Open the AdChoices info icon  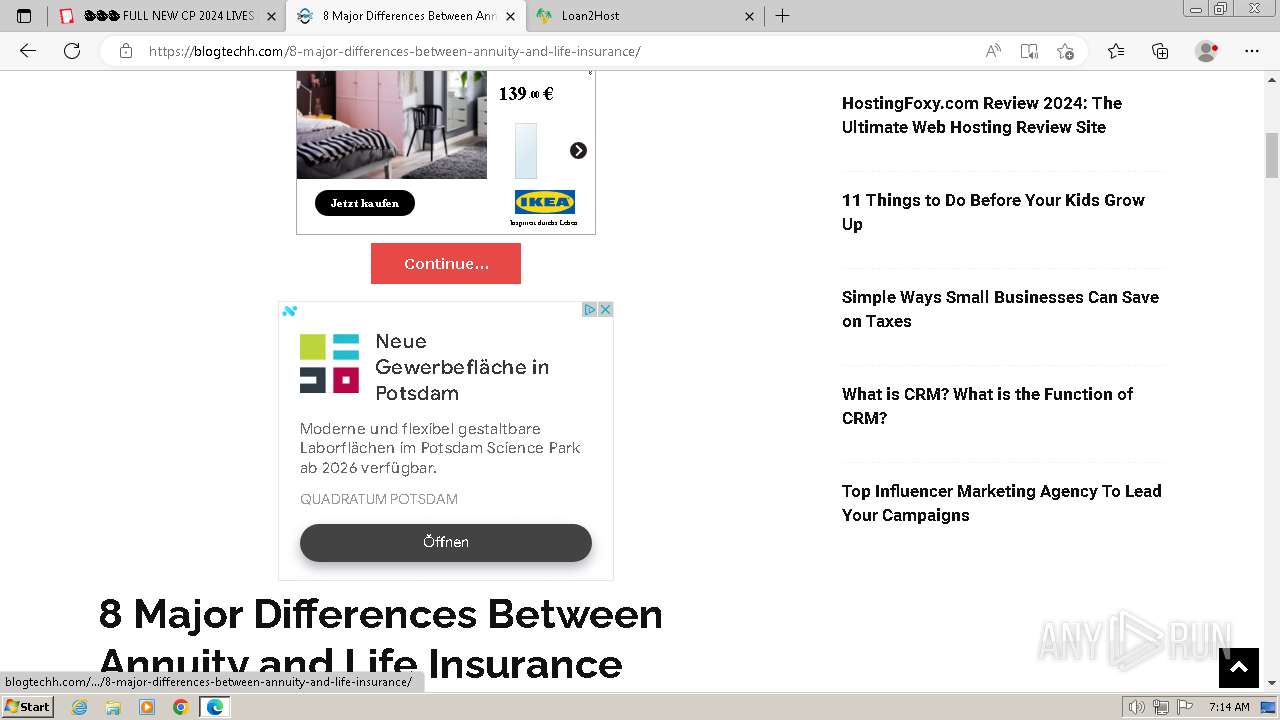(590, 310)
